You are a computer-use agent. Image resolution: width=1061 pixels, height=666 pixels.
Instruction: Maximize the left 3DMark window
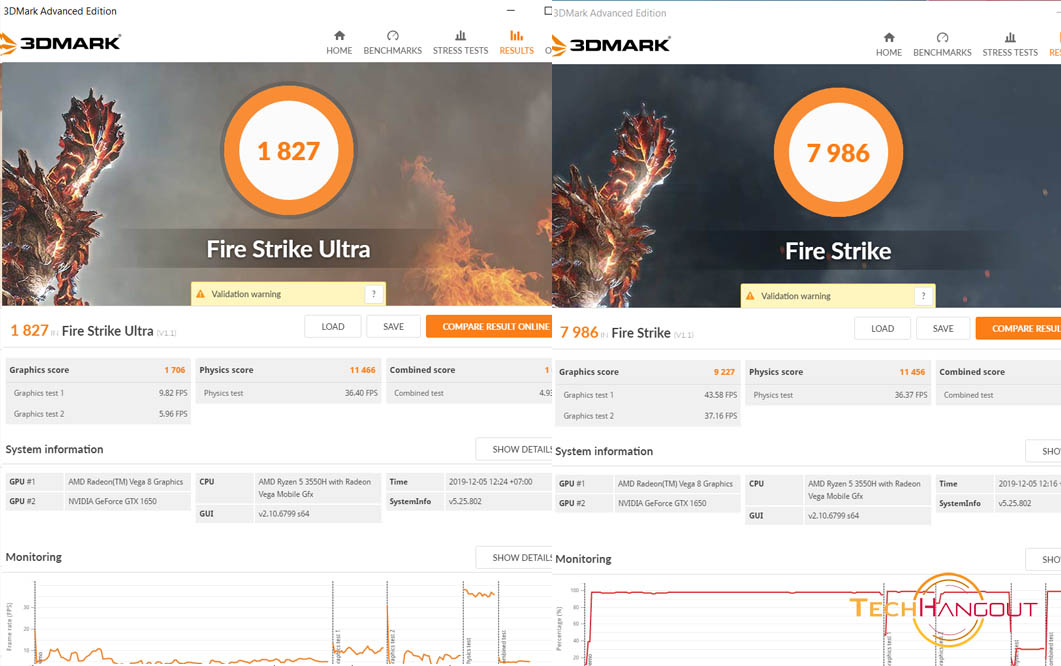coord(547,11)
